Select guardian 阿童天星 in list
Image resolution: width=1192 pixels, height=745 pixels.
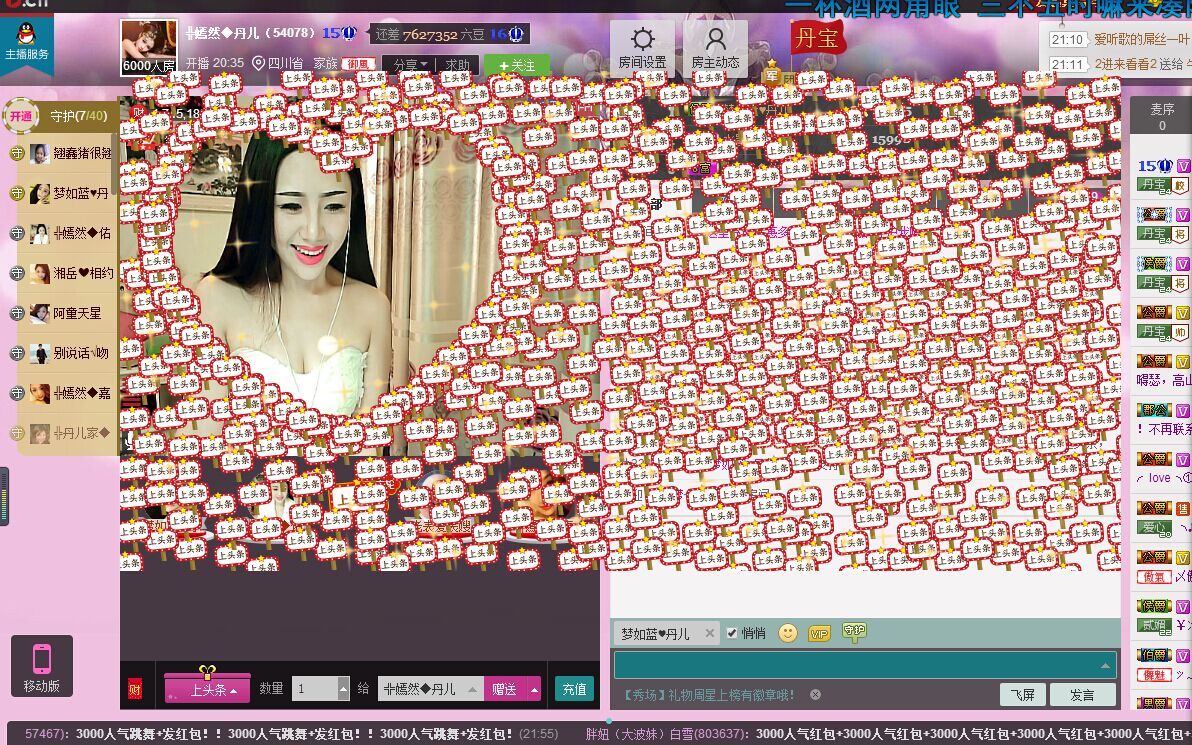tap(65, 313)
